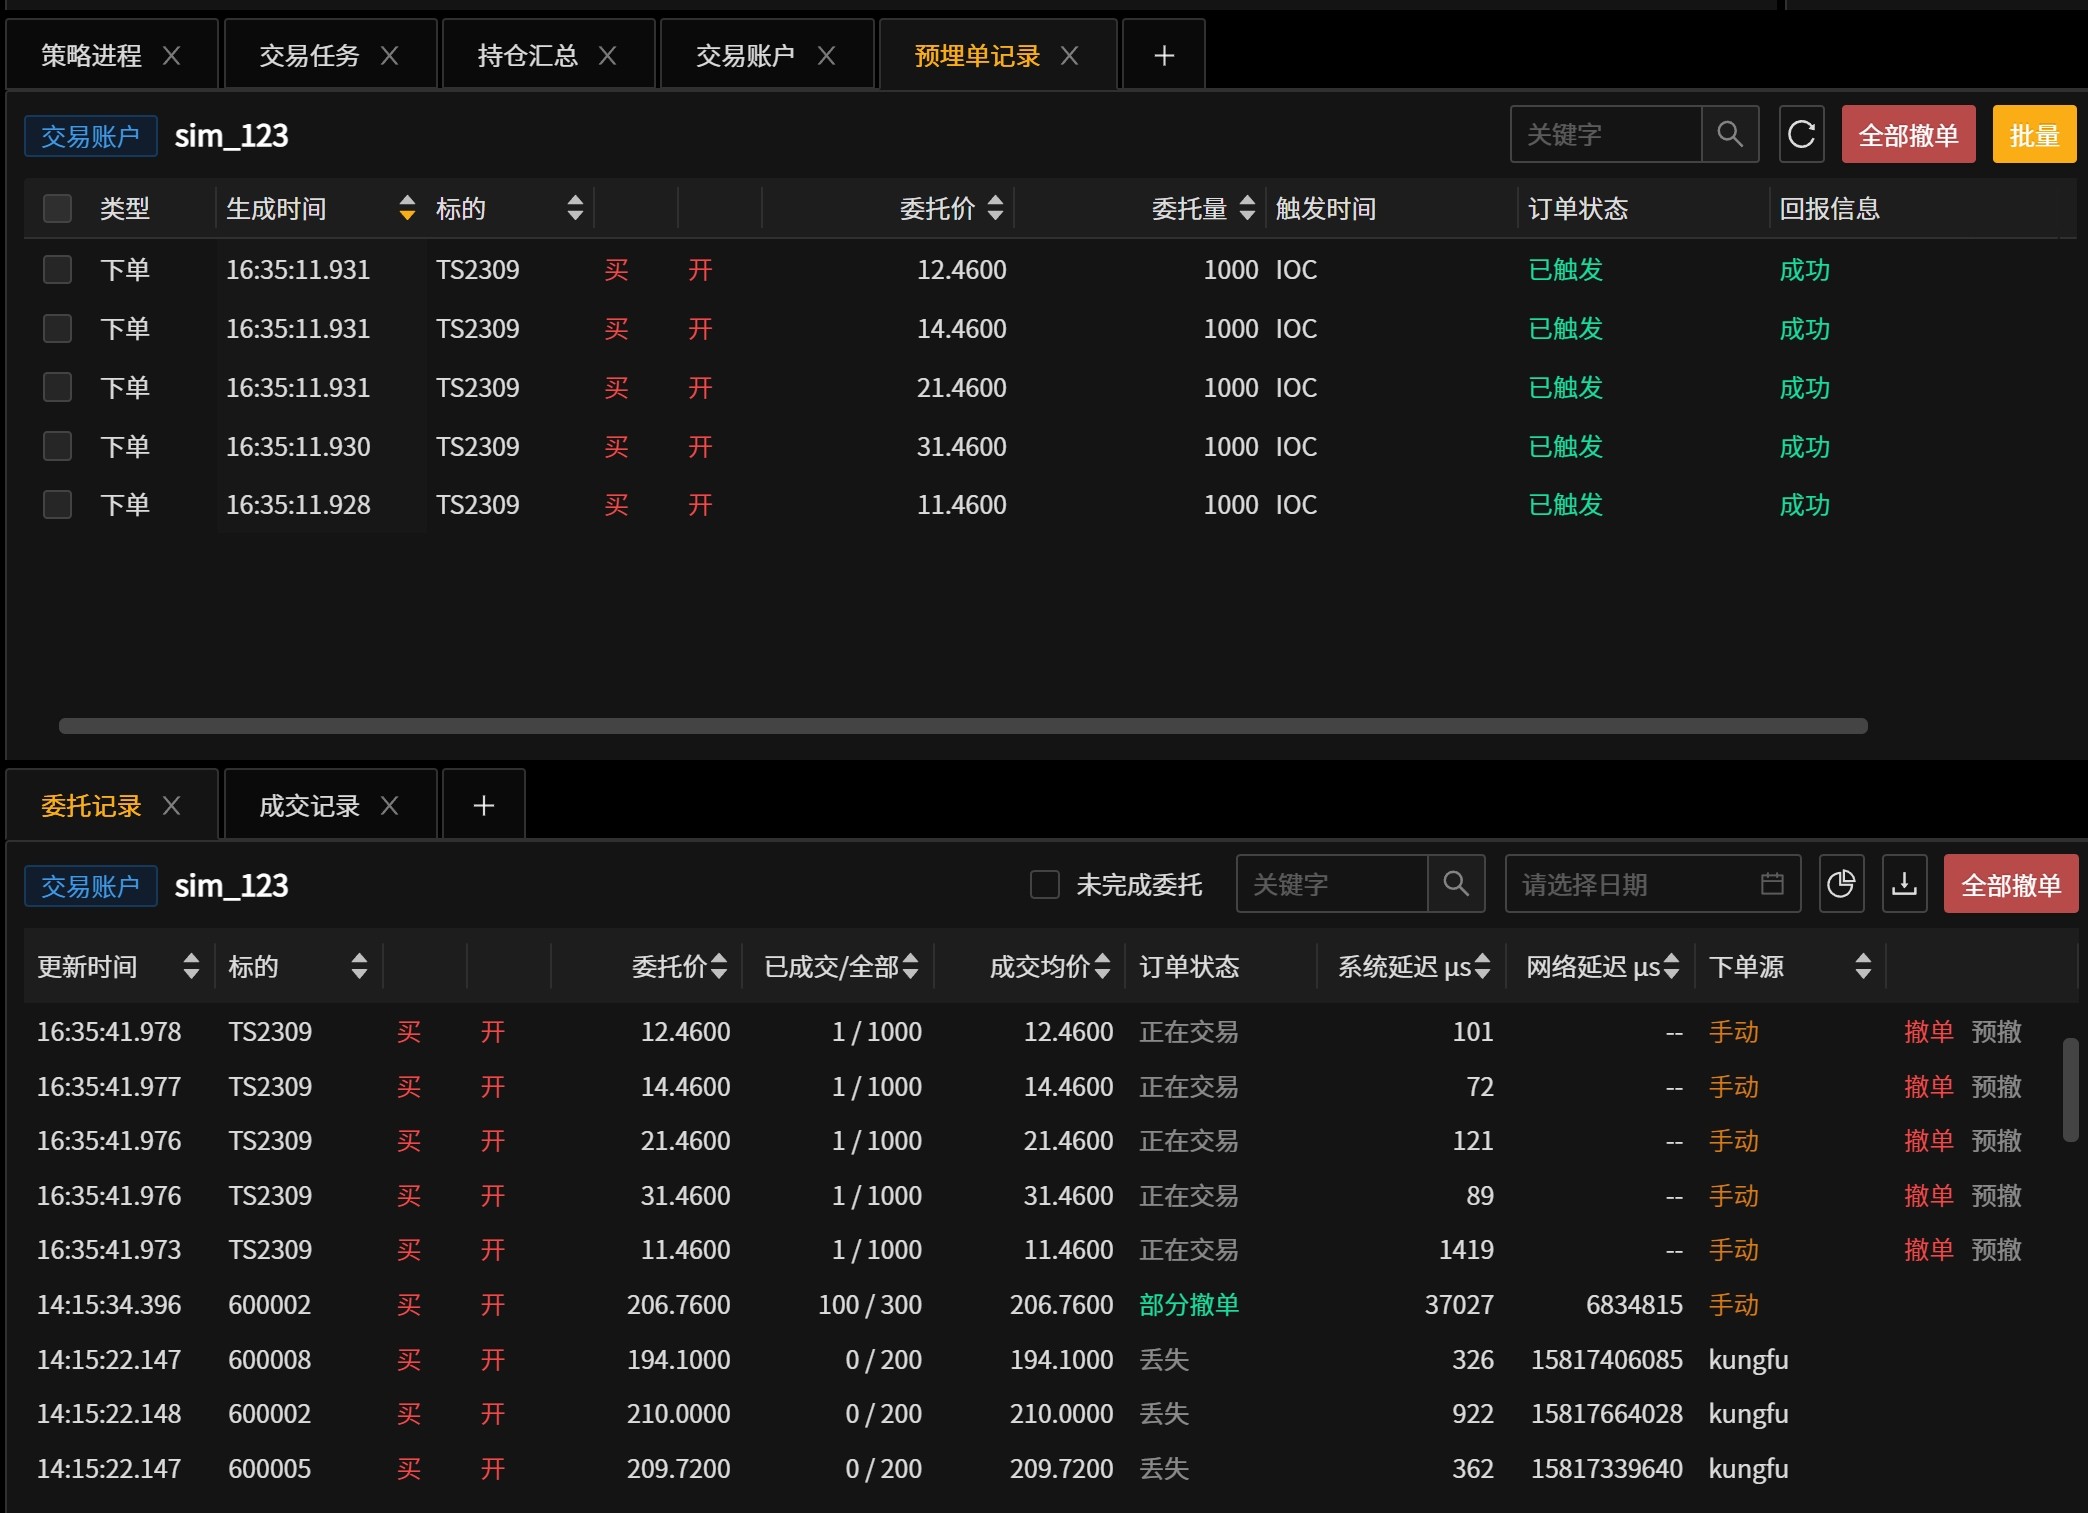The image size is (2088, 1513).
Task: Close the 策略进程 tab
Action: click(x=172, y=56)
